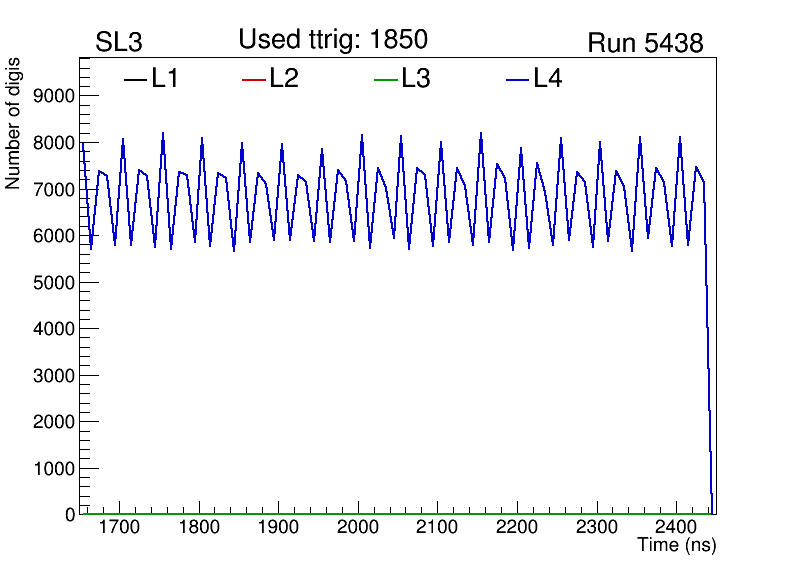Screen dimensions: 796x572
Task: Click the red L2 legend line sample
Action: (254, 80)
